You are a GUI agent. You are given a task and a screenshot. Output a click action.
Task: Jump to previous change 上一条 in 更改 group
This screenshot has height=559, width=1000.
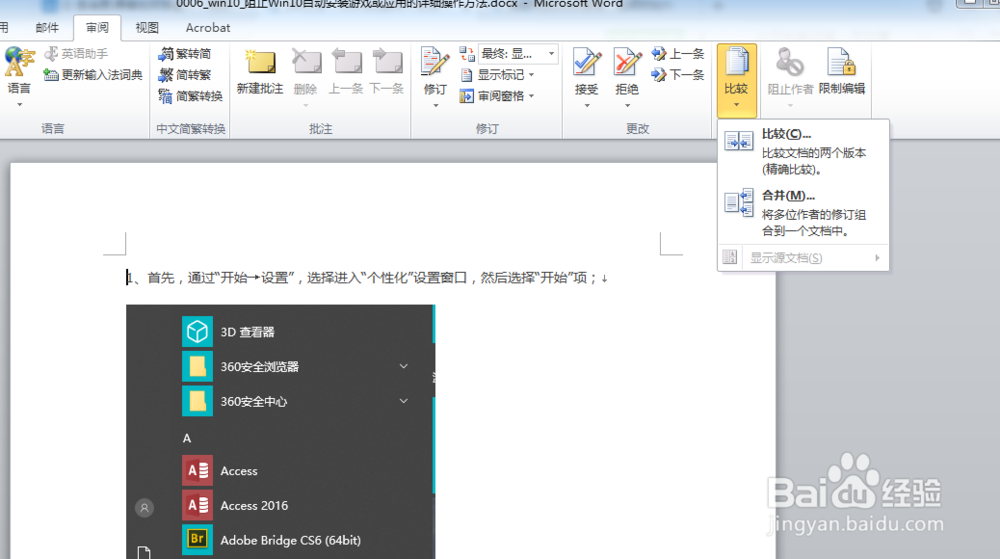click(x=677, y=54)
